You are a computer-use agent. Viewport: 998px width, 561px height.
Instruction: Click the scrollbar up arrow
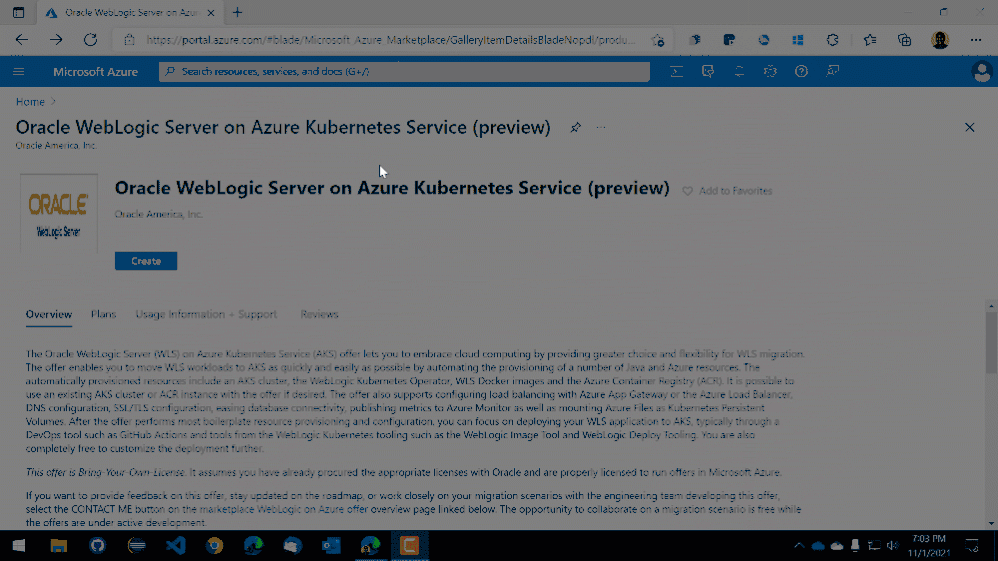tap(992, 306)
